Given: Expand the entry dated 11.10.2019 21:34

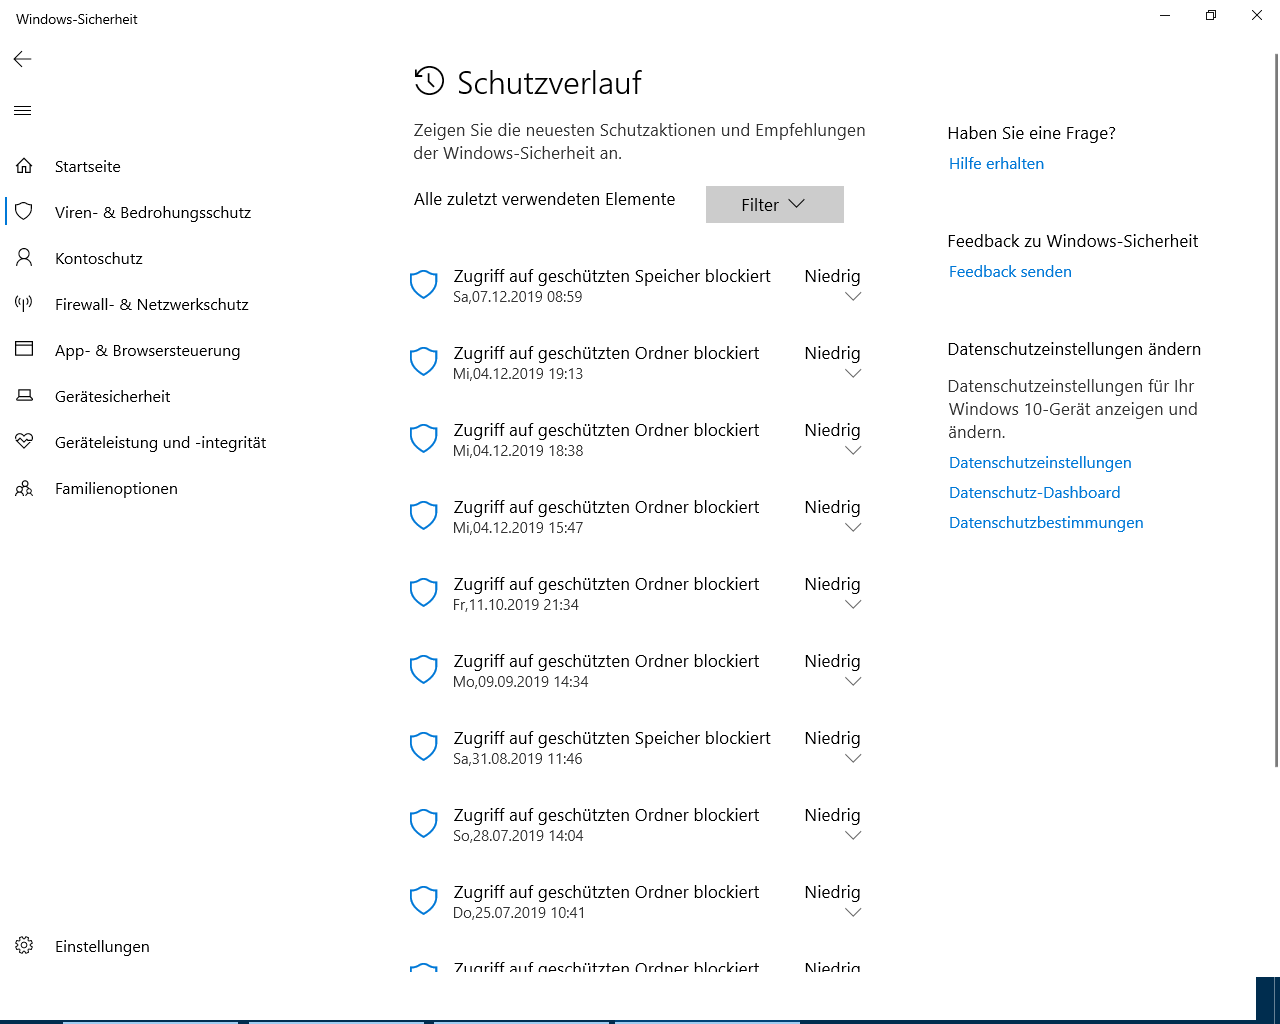Looking at the screenshot, I should [853, 605].
